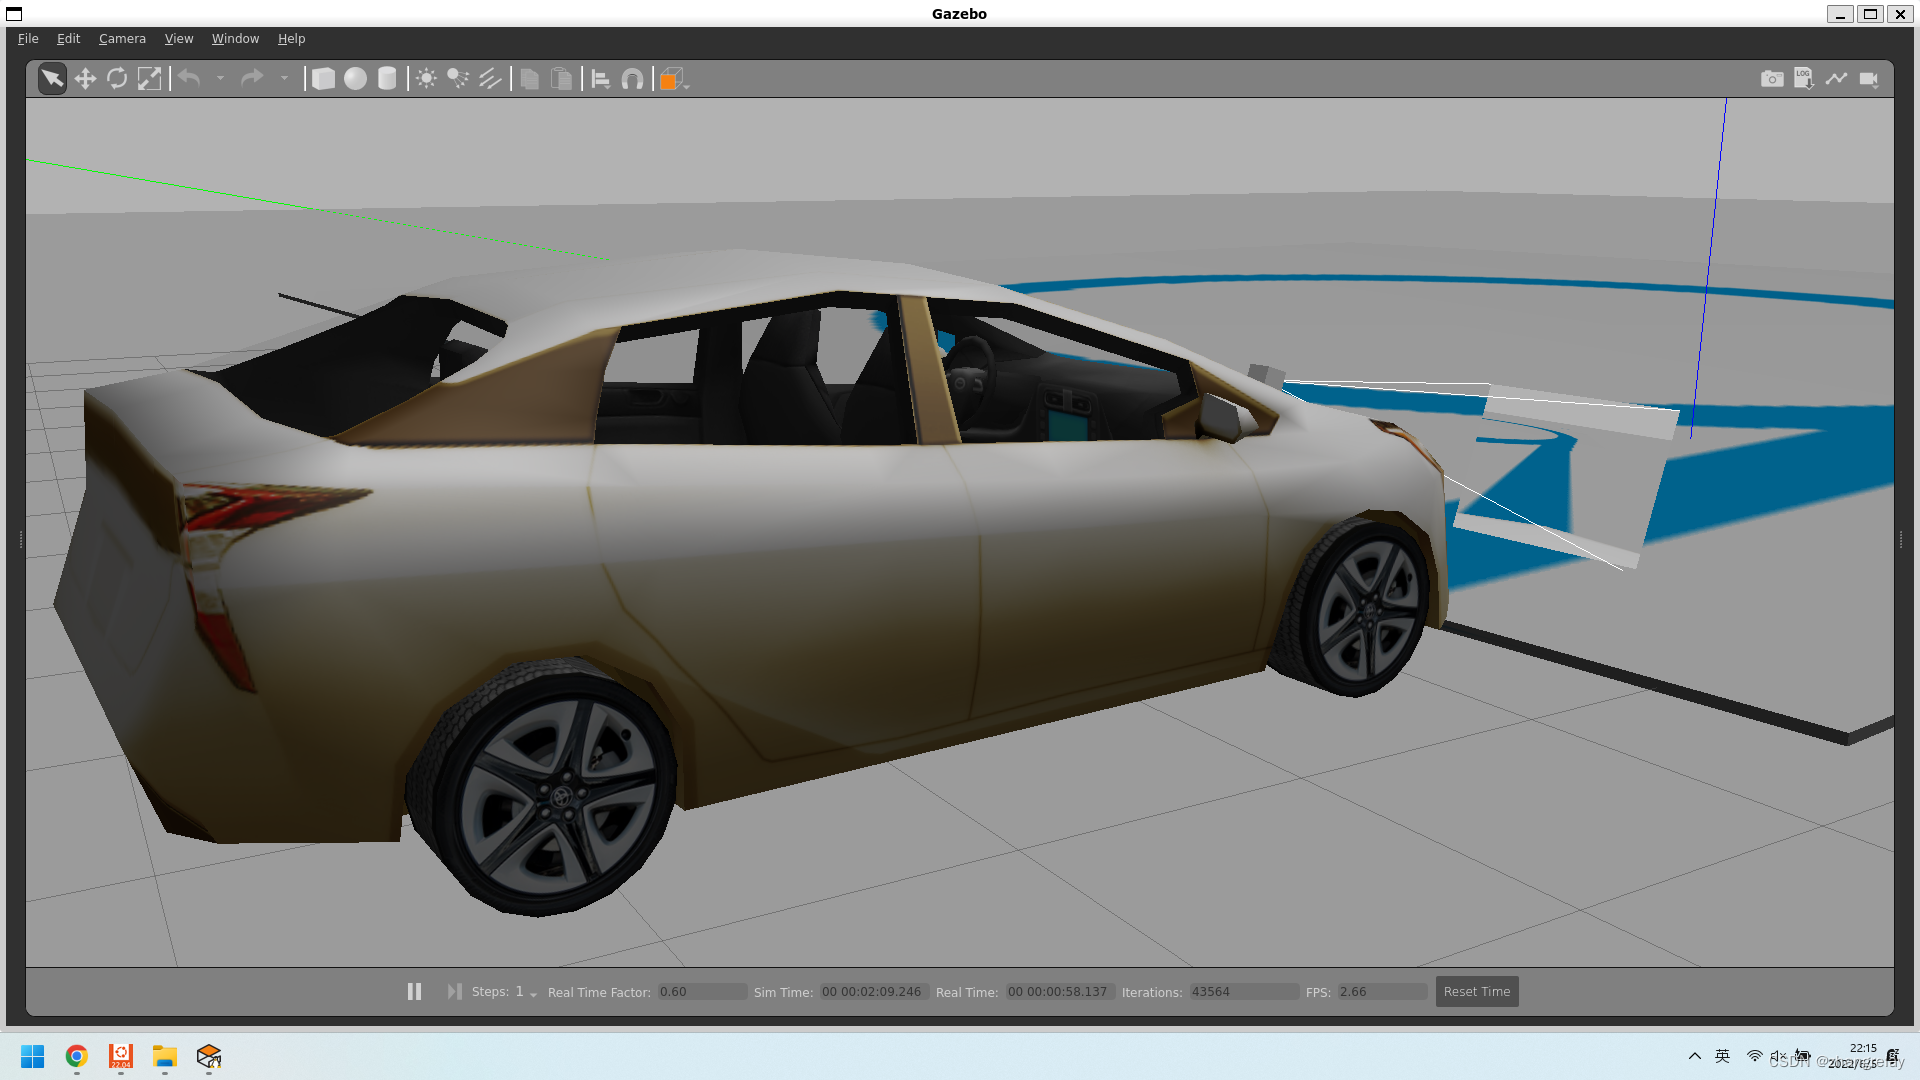Select the scale mode tool
The image size is (1920, 1080).
[149, 79]
